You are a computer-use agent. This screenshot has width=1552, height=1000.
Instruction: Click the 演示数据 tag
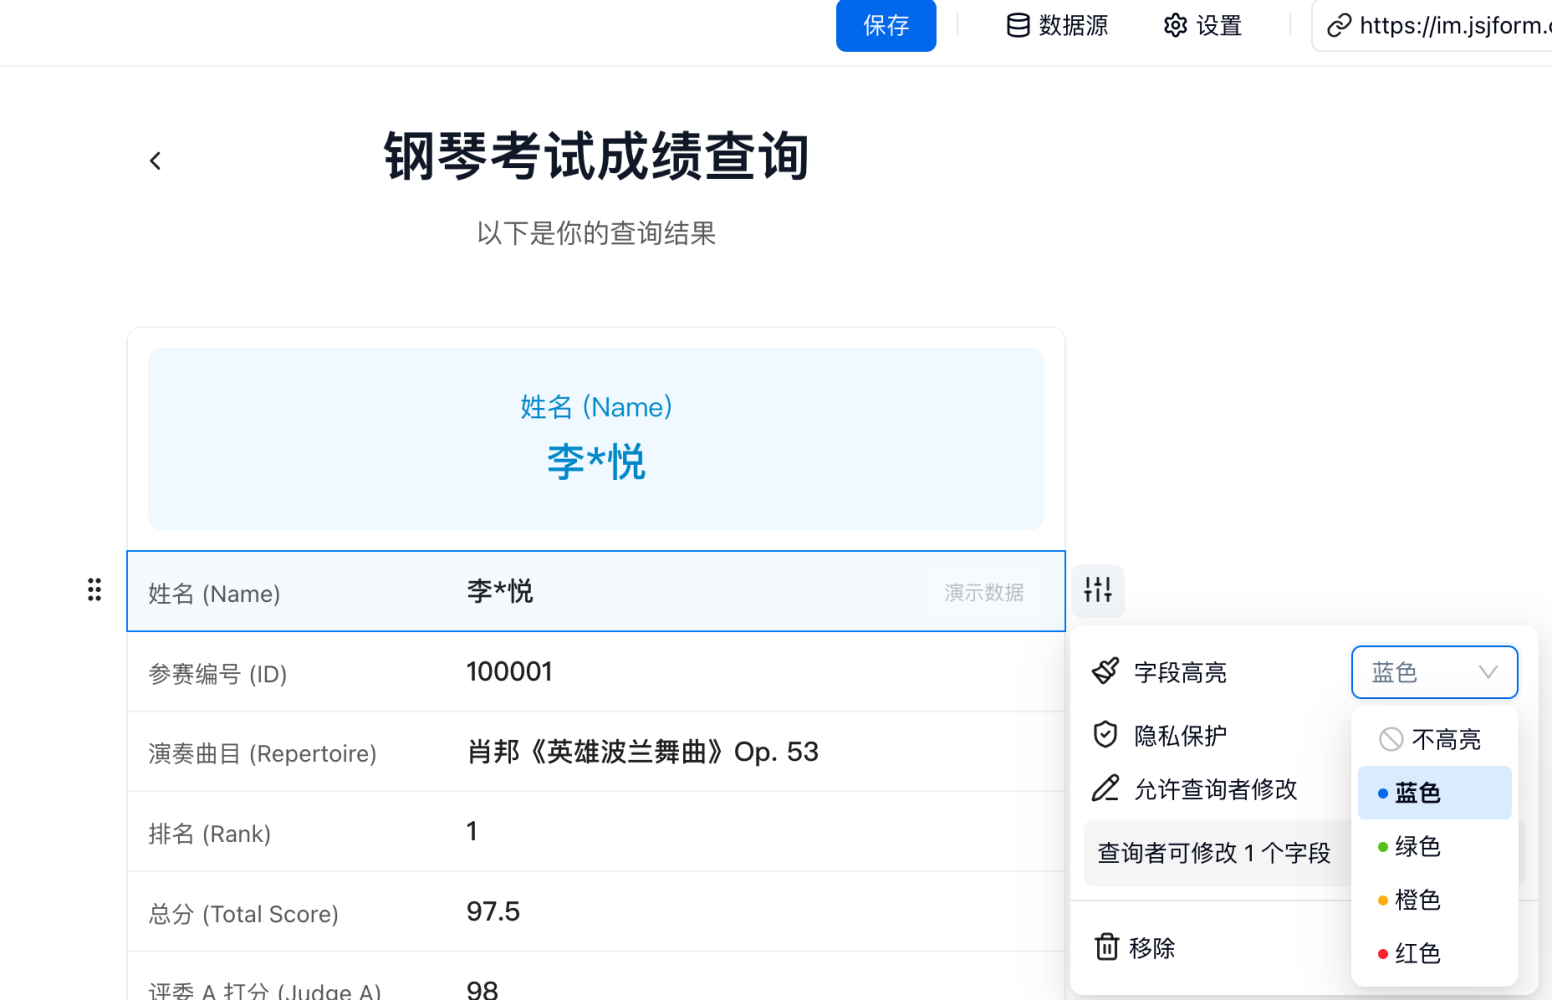coord(984,592)
